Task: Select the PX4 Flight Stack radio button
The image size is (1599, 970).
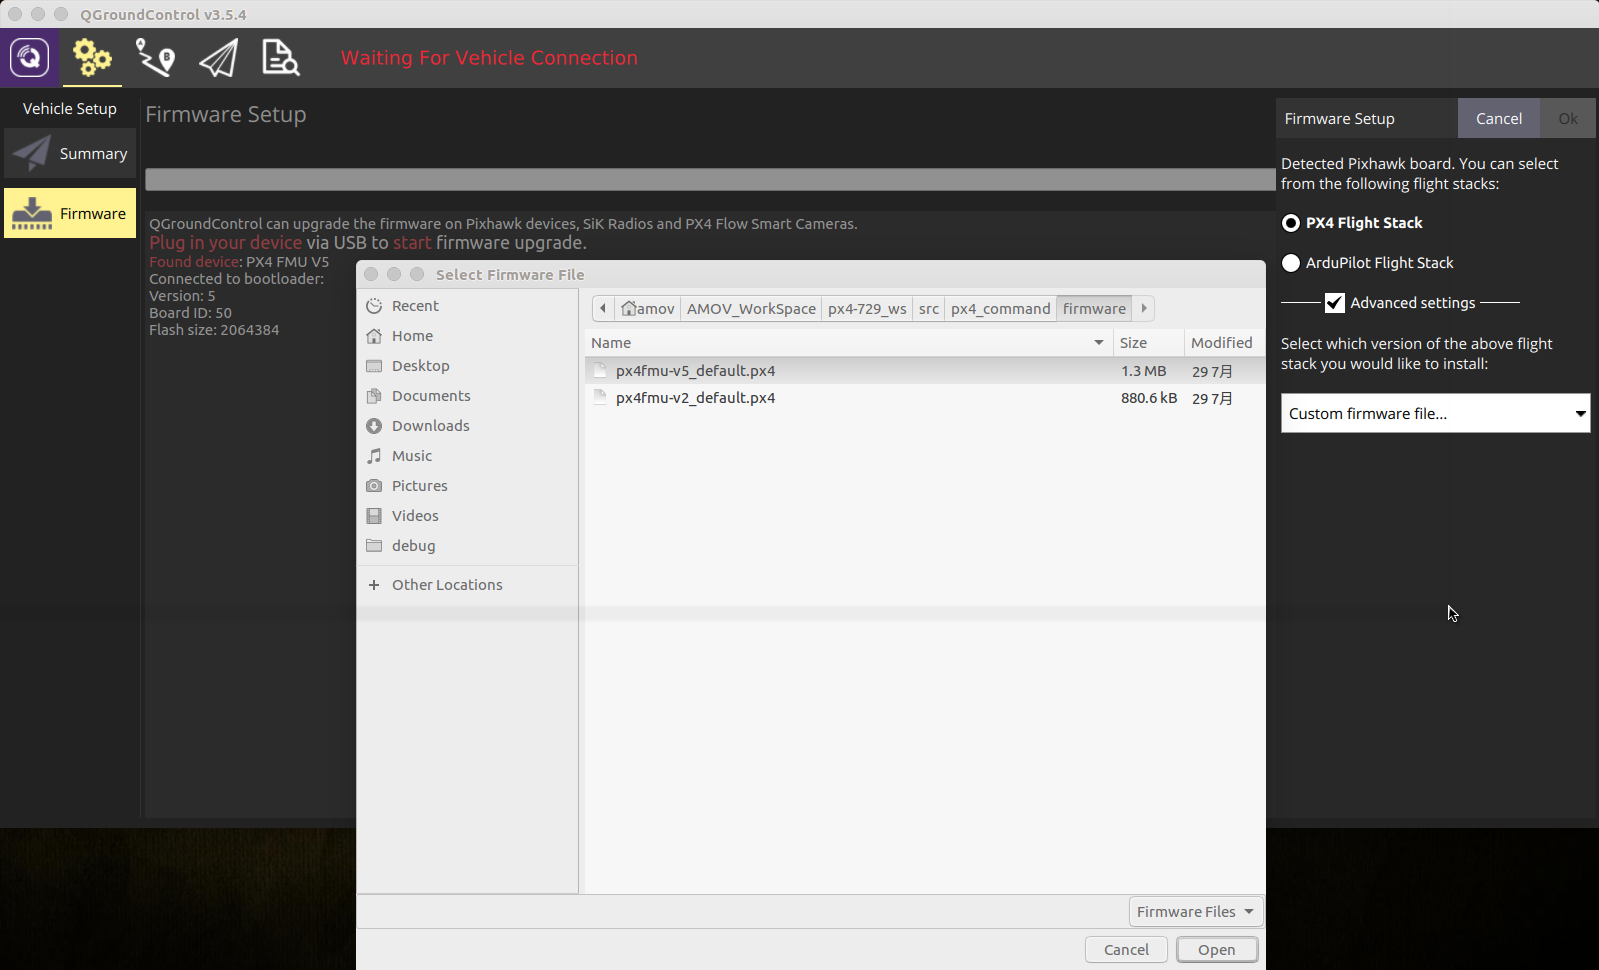Action: [1291, 223]
